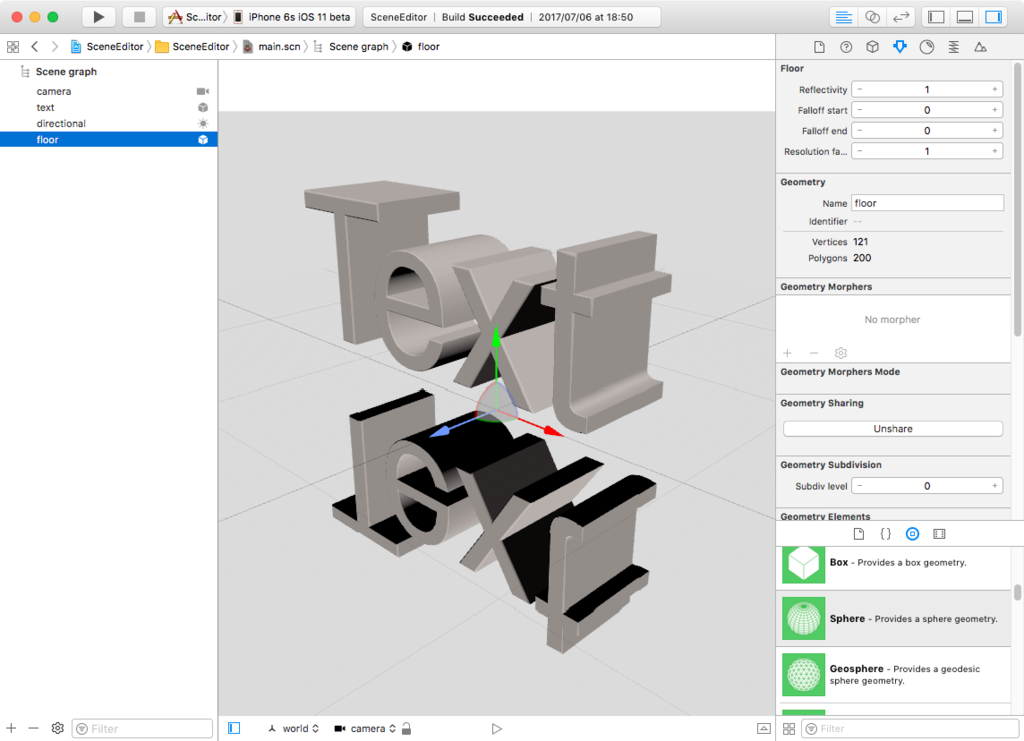Decrease the Reflectivity value

(859, 89)
